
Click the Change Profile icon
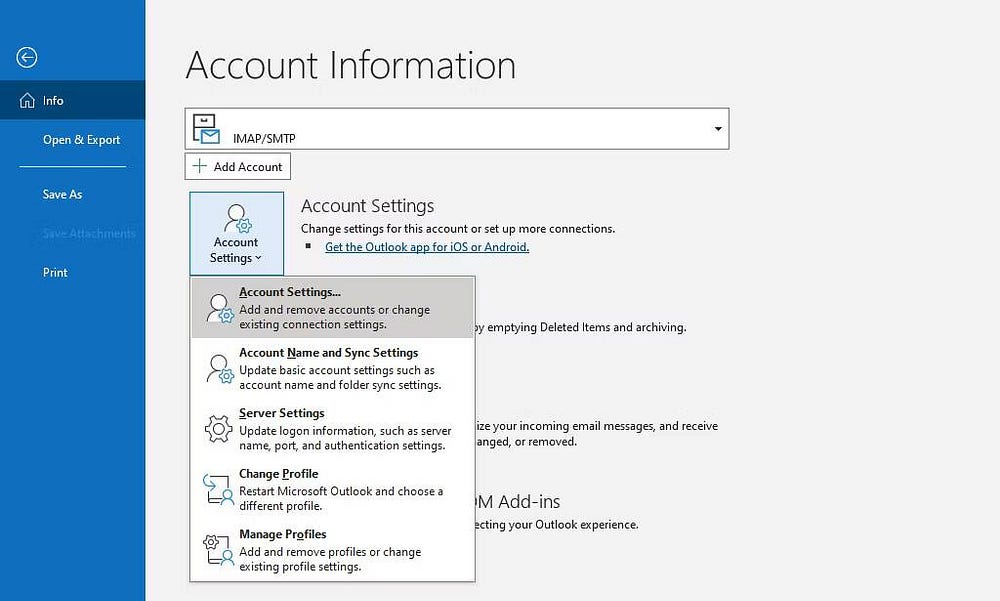click(x=218, y=489)
